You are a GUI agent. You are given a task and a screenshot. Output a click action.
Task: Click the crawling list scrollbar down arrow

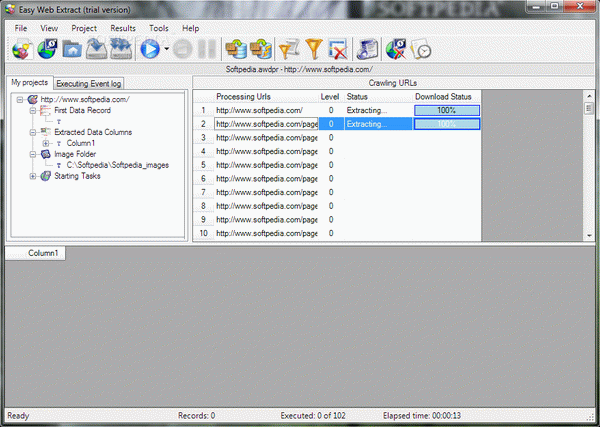point(589,235)
